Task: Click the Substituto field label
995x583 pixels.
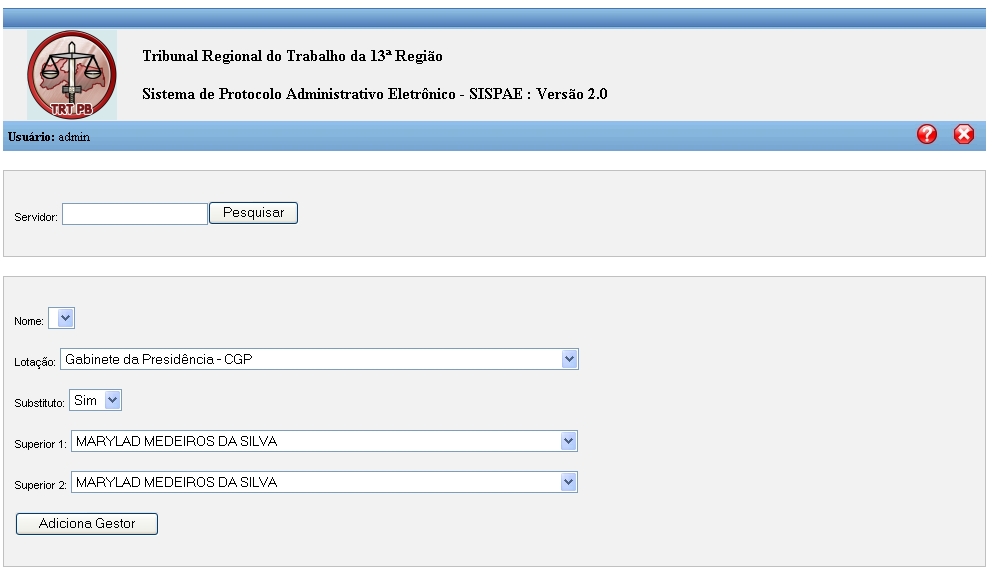Action: coord(39,403)
